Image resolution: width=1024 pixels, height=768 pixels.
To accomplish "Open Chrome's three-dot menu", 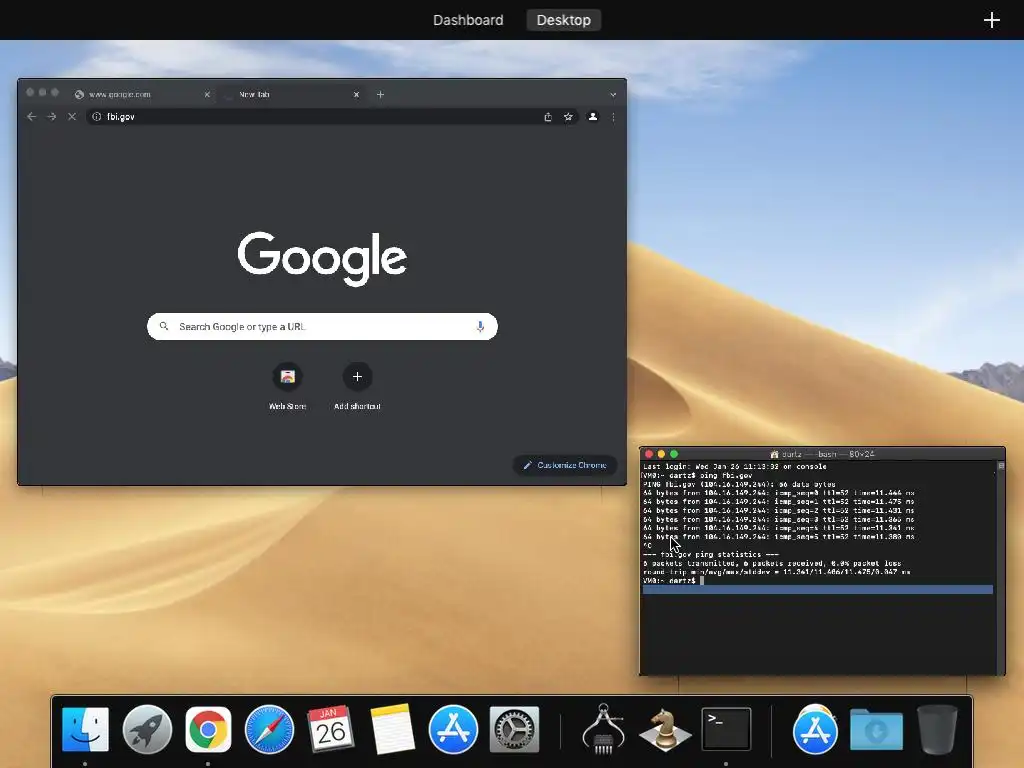I will pyautogui.click(x=613, y=117).
